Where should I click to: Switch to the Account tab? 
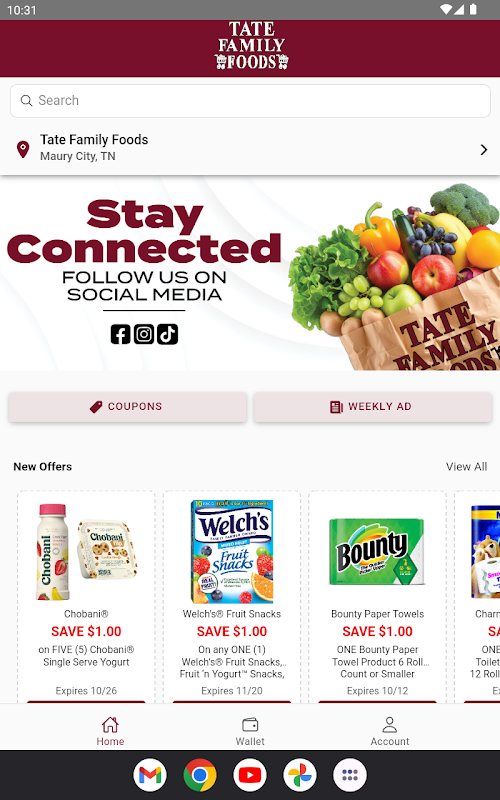pyautogui.click(x=390, y=731)
